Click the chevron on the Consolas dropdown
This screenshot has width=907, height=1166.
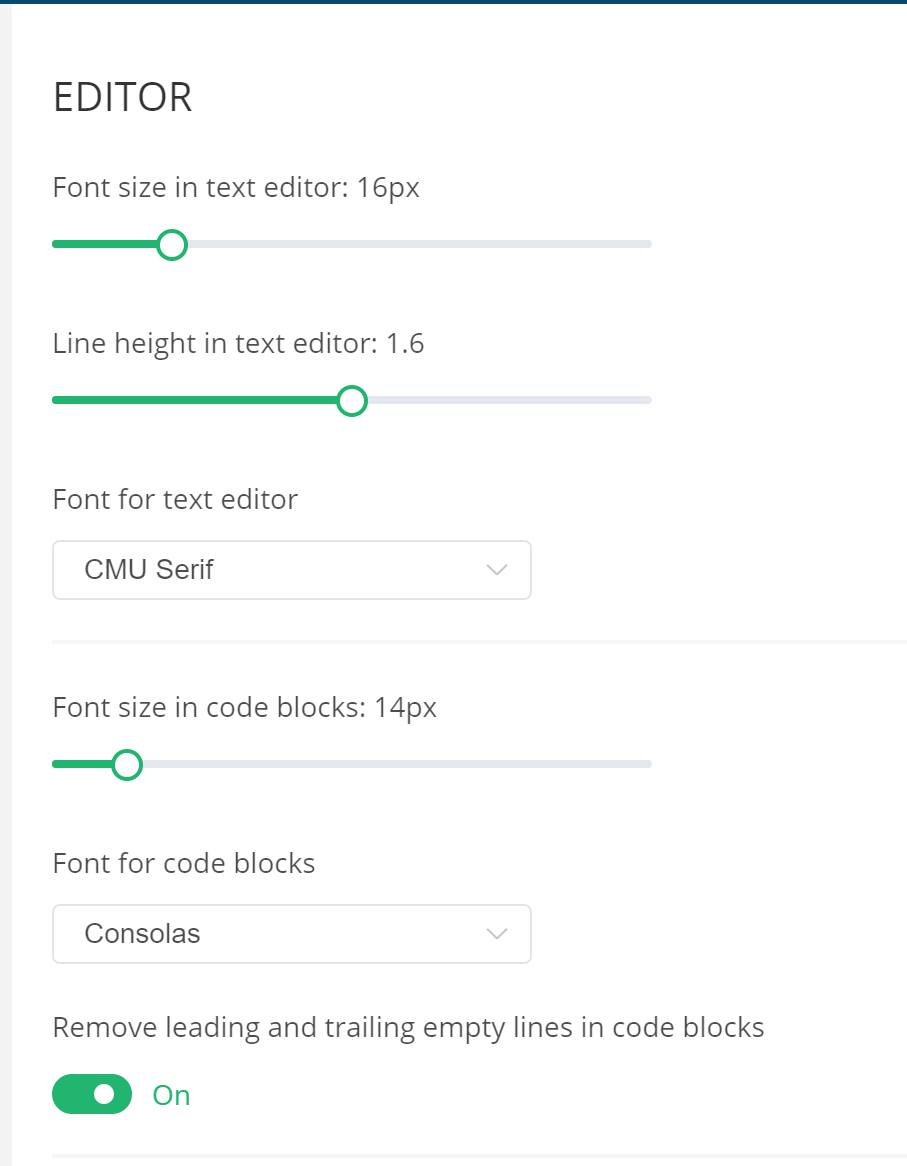(x=496, y=933)
